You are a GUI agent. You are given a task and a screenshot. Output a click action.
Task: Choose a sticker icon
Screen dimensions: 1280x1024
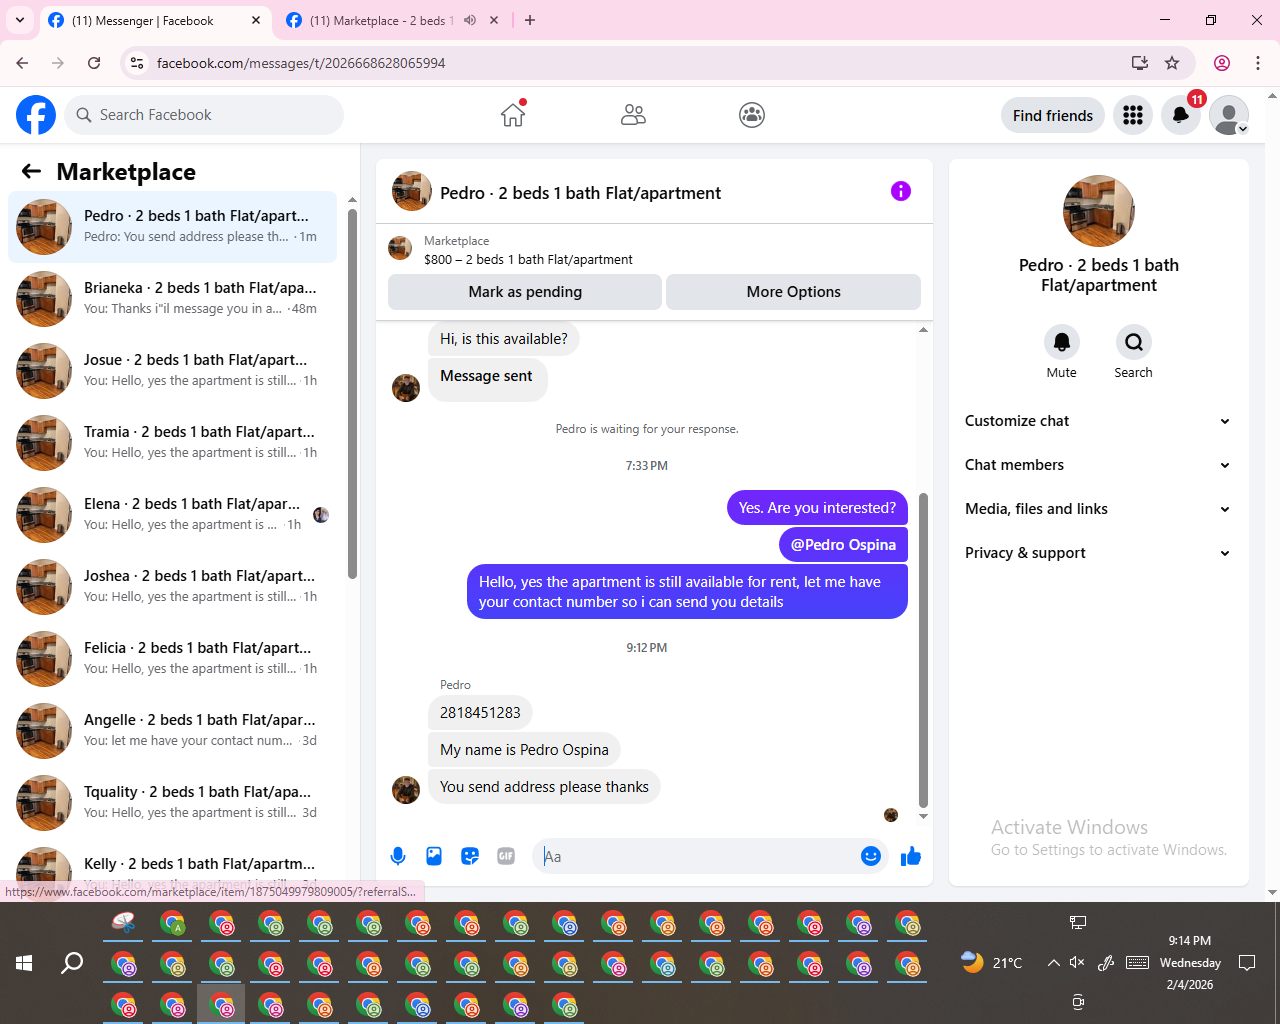point(470,856)
